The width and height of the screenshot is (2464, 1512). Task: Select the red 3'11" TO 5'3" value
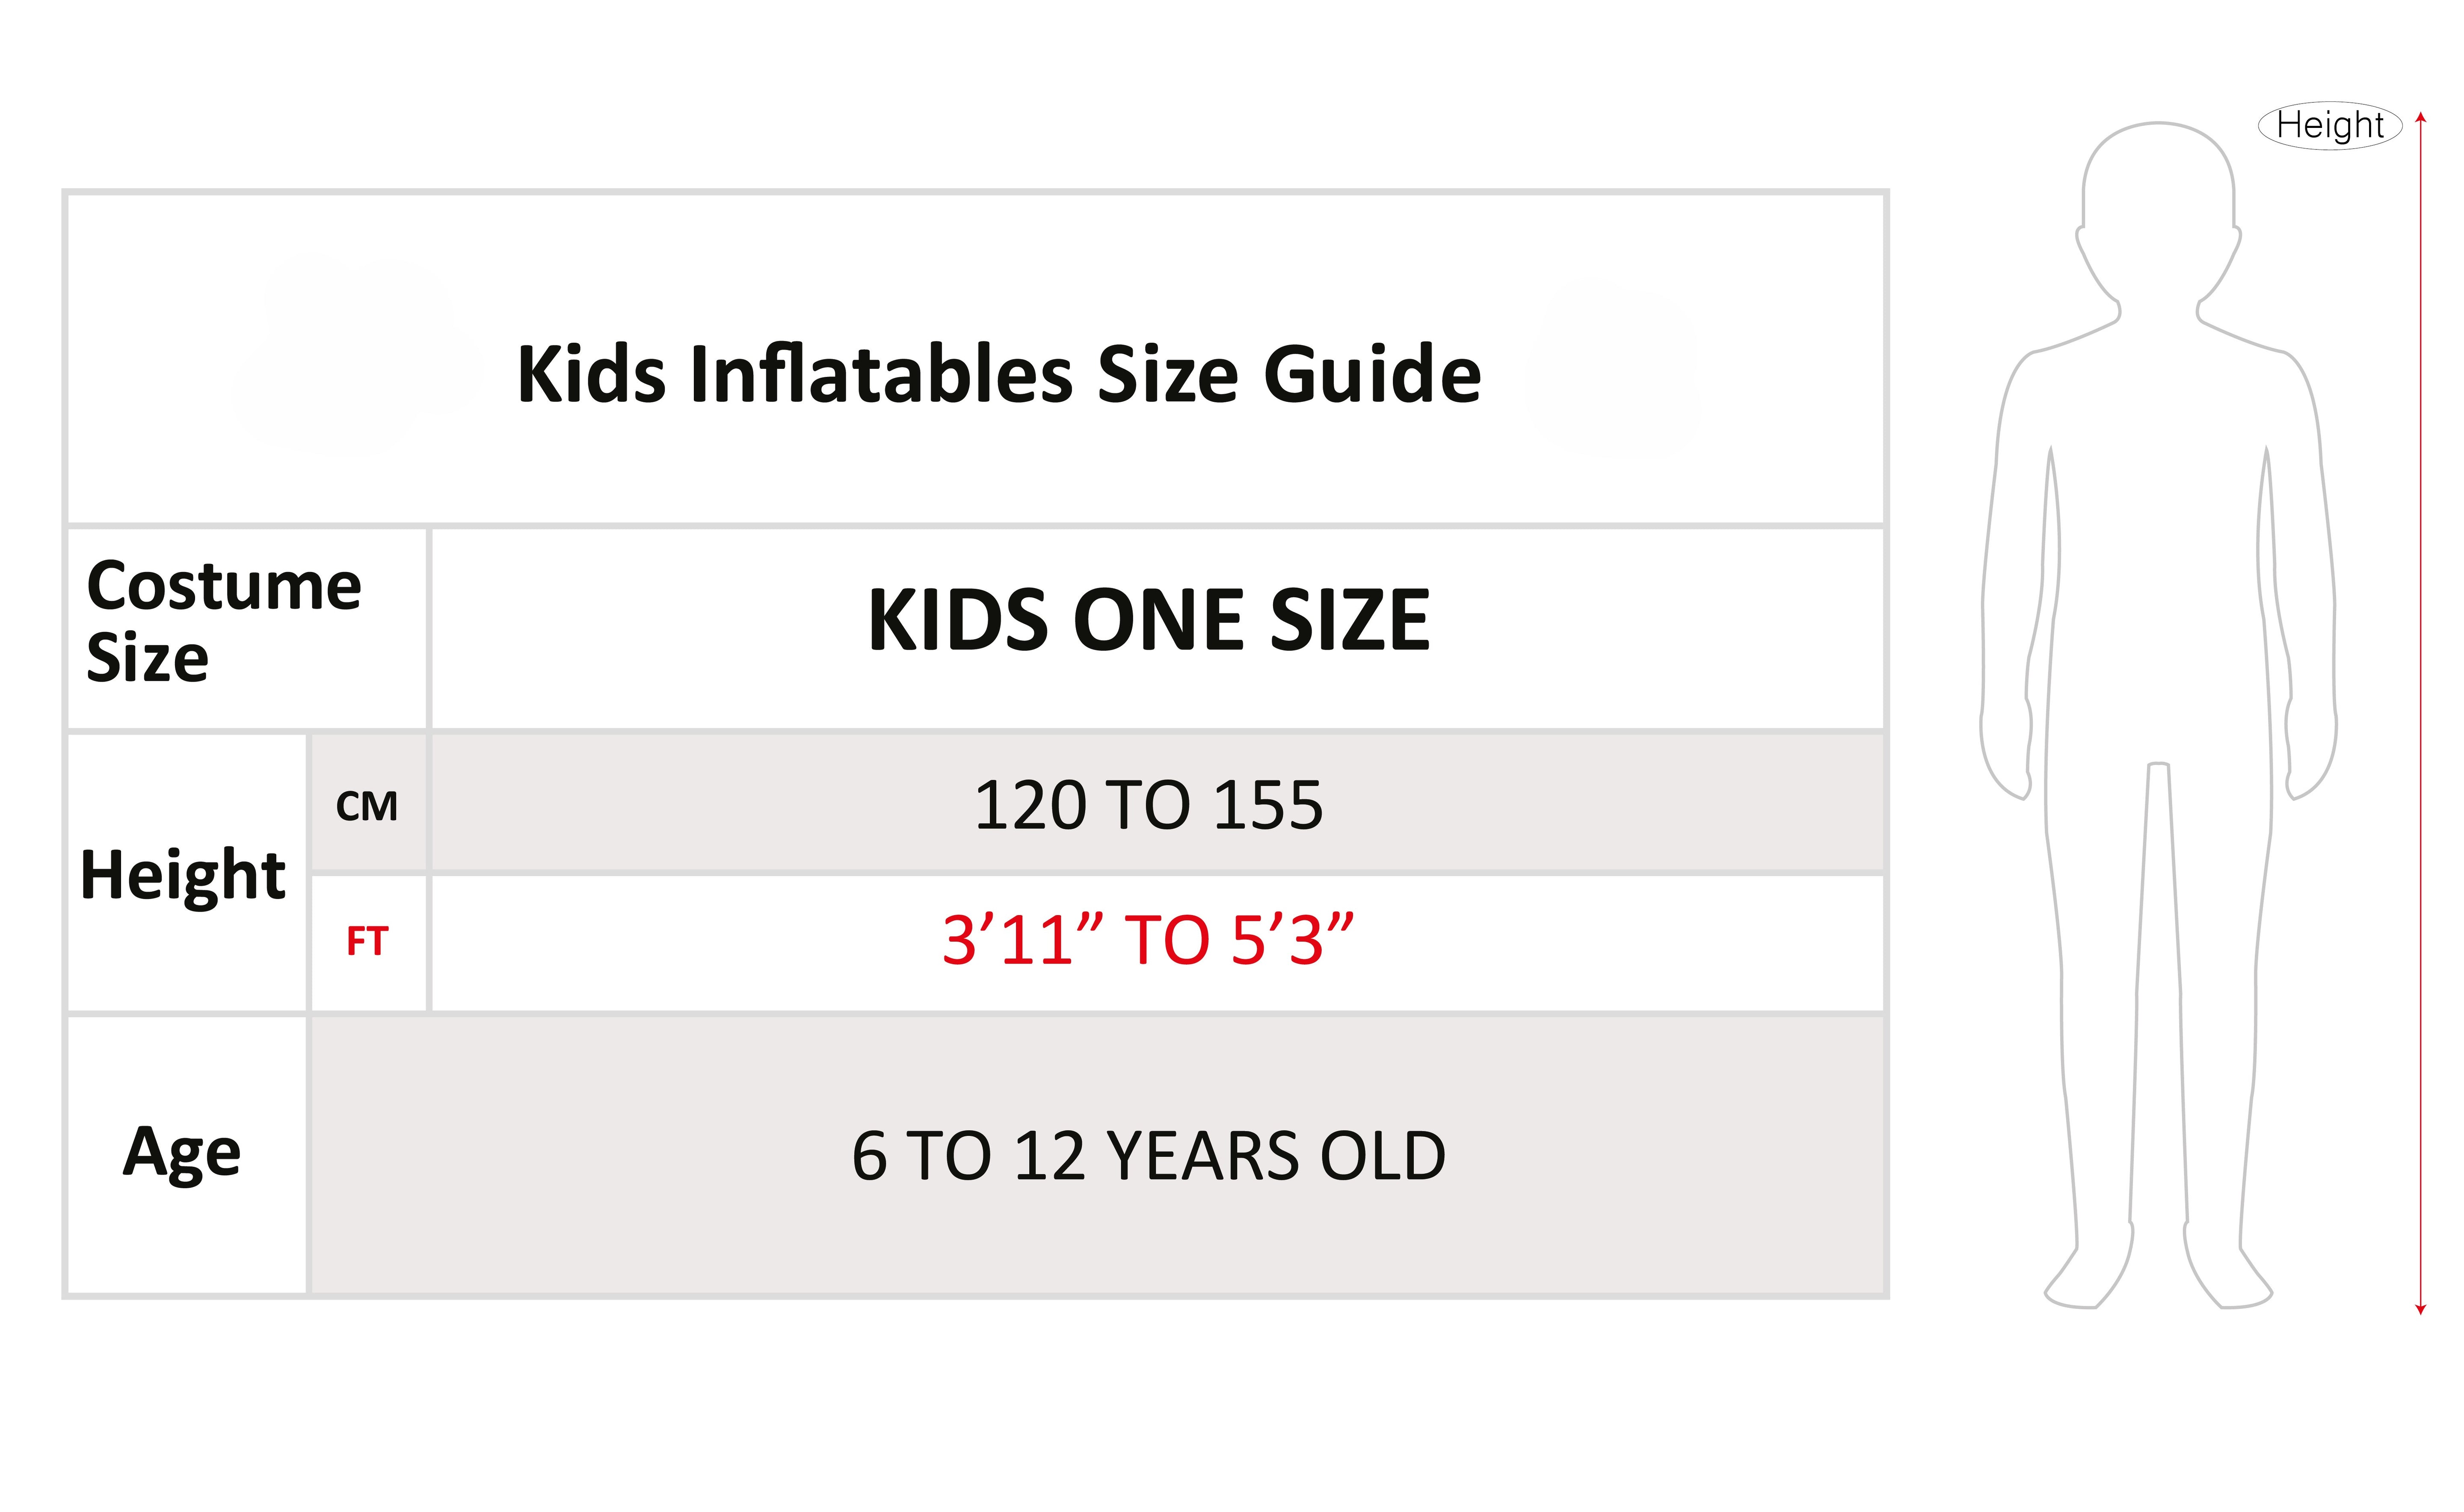(x=1148, y=940)
